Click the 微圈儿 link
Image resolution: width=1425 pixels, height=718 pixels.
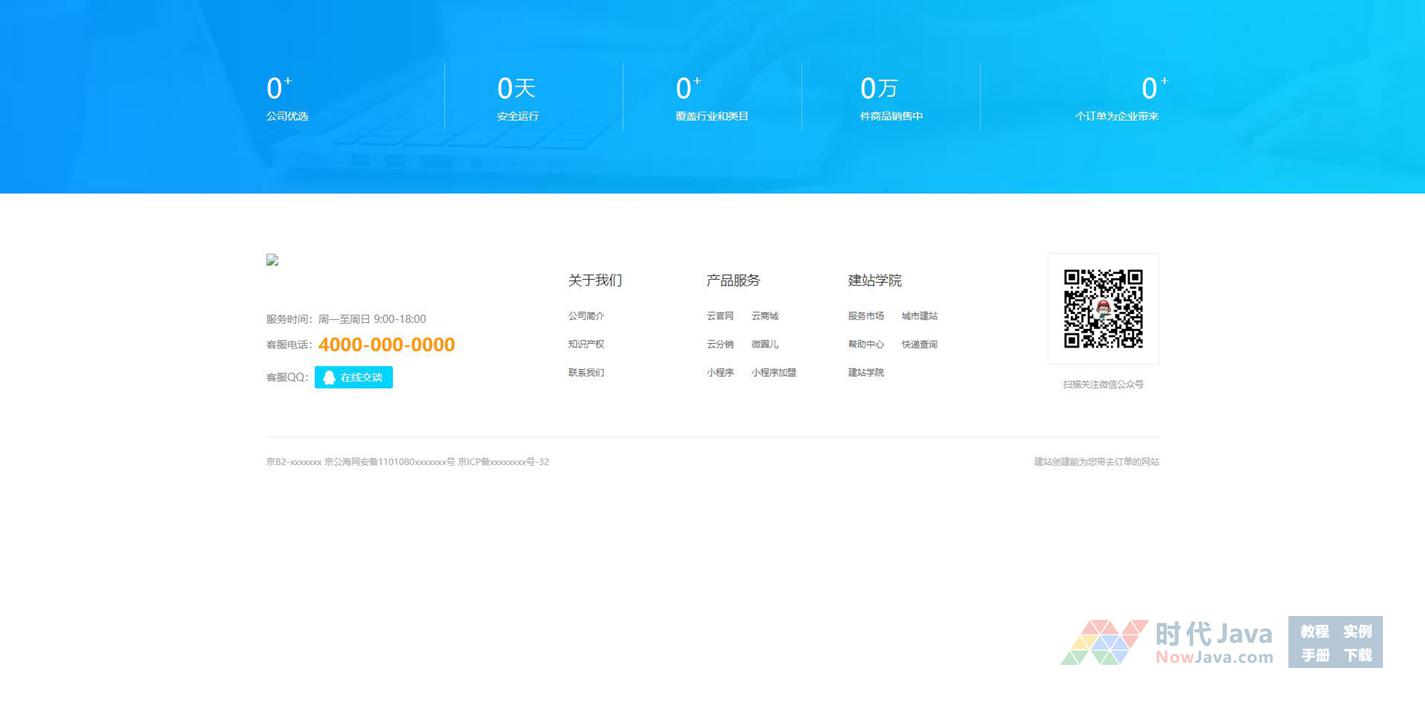click(x=765, y=344)
